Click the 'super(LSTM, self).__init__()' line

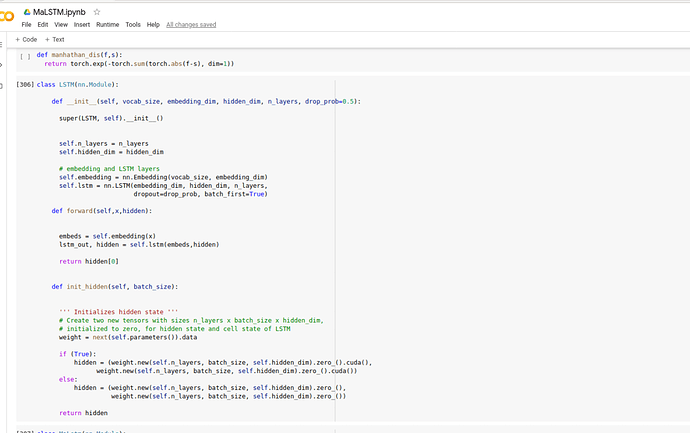111,118
